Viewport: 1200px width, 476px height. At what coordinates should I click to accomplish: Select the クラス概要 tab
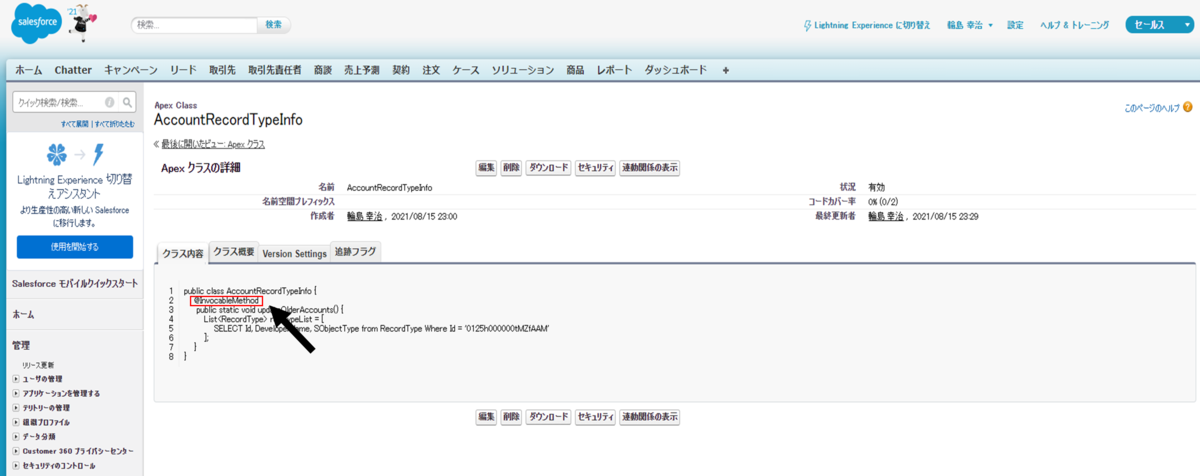coord(234,252)
